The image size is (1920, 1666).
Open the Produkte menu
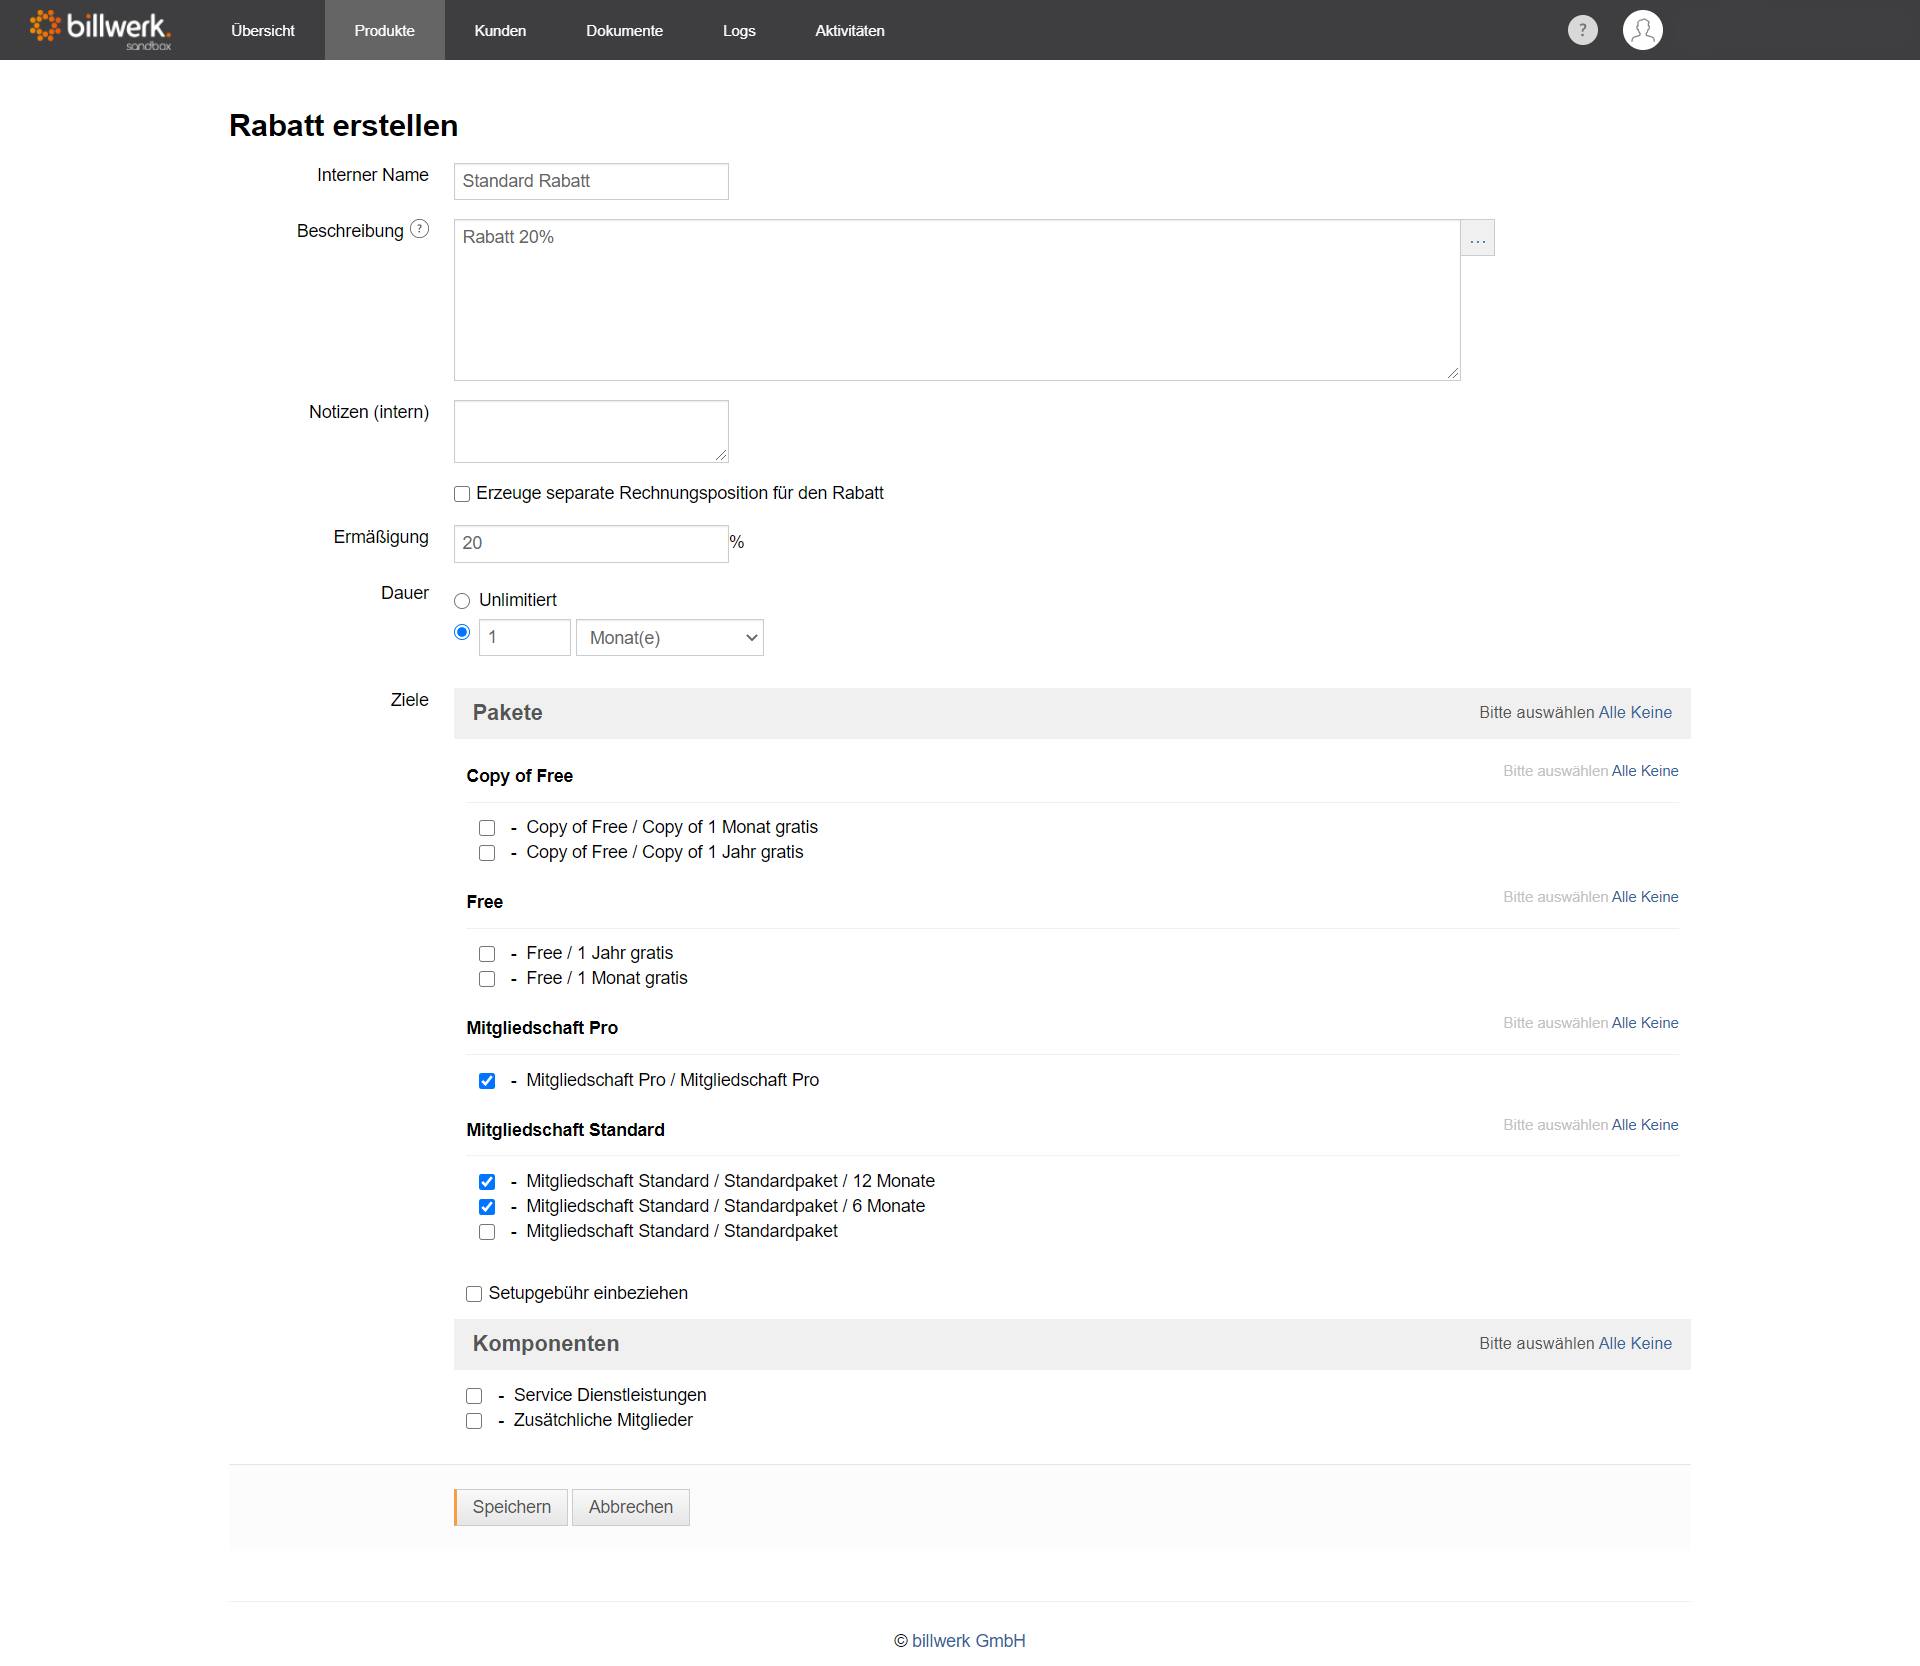pos(384,30)
